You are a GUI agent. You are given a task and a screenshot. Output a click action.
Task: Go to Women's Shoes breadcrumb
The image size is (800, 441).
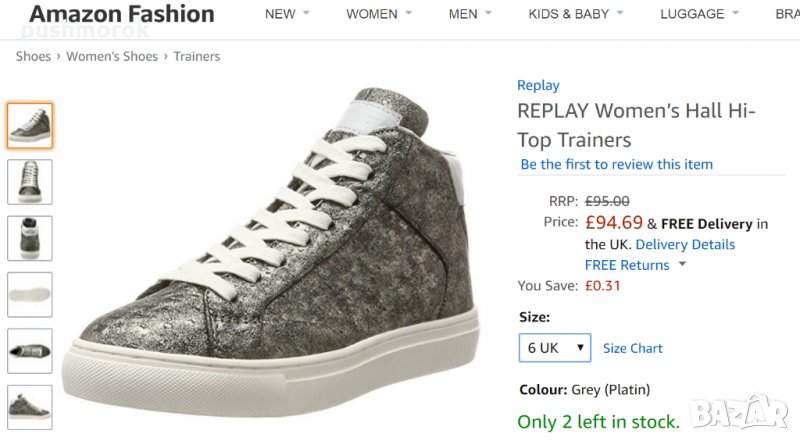point(112,56)
